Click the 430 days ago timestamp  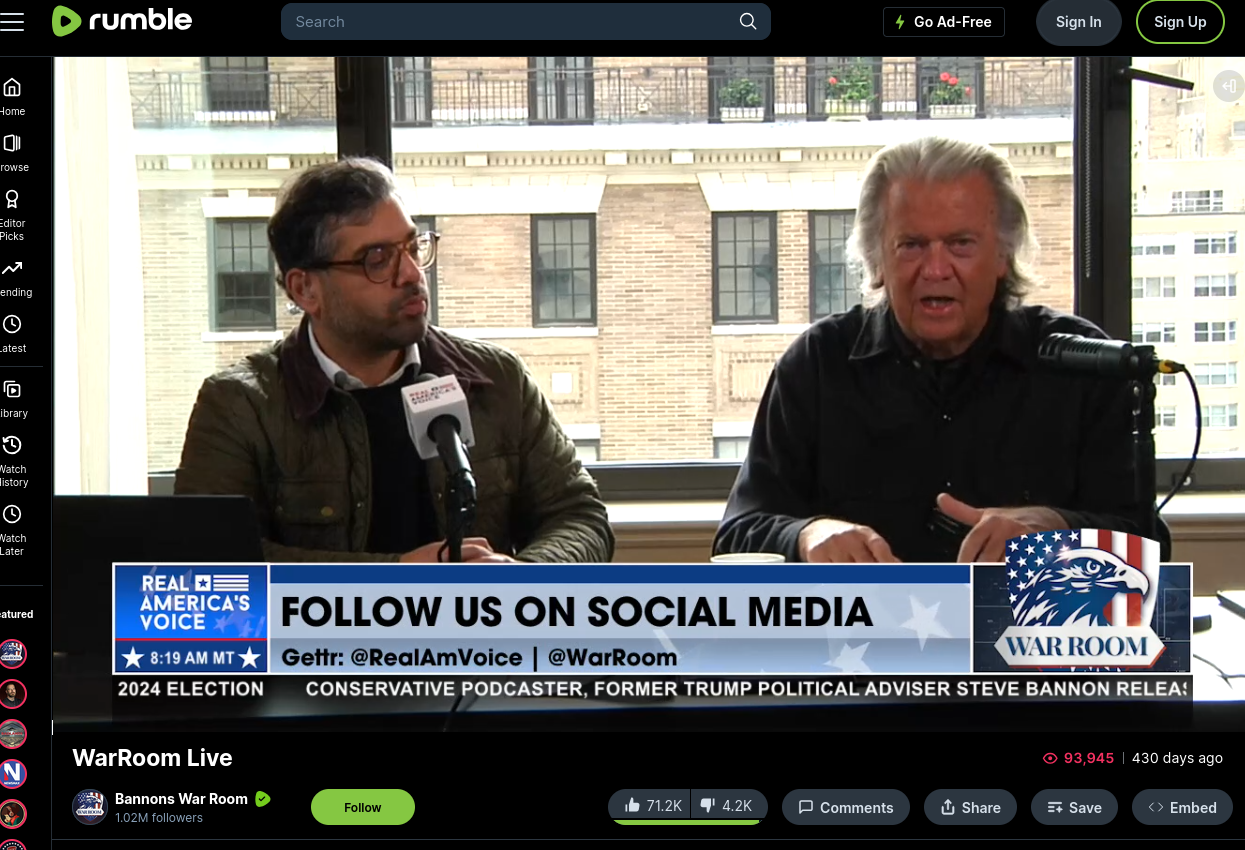pyautogui.click(x=1177, y=758)
